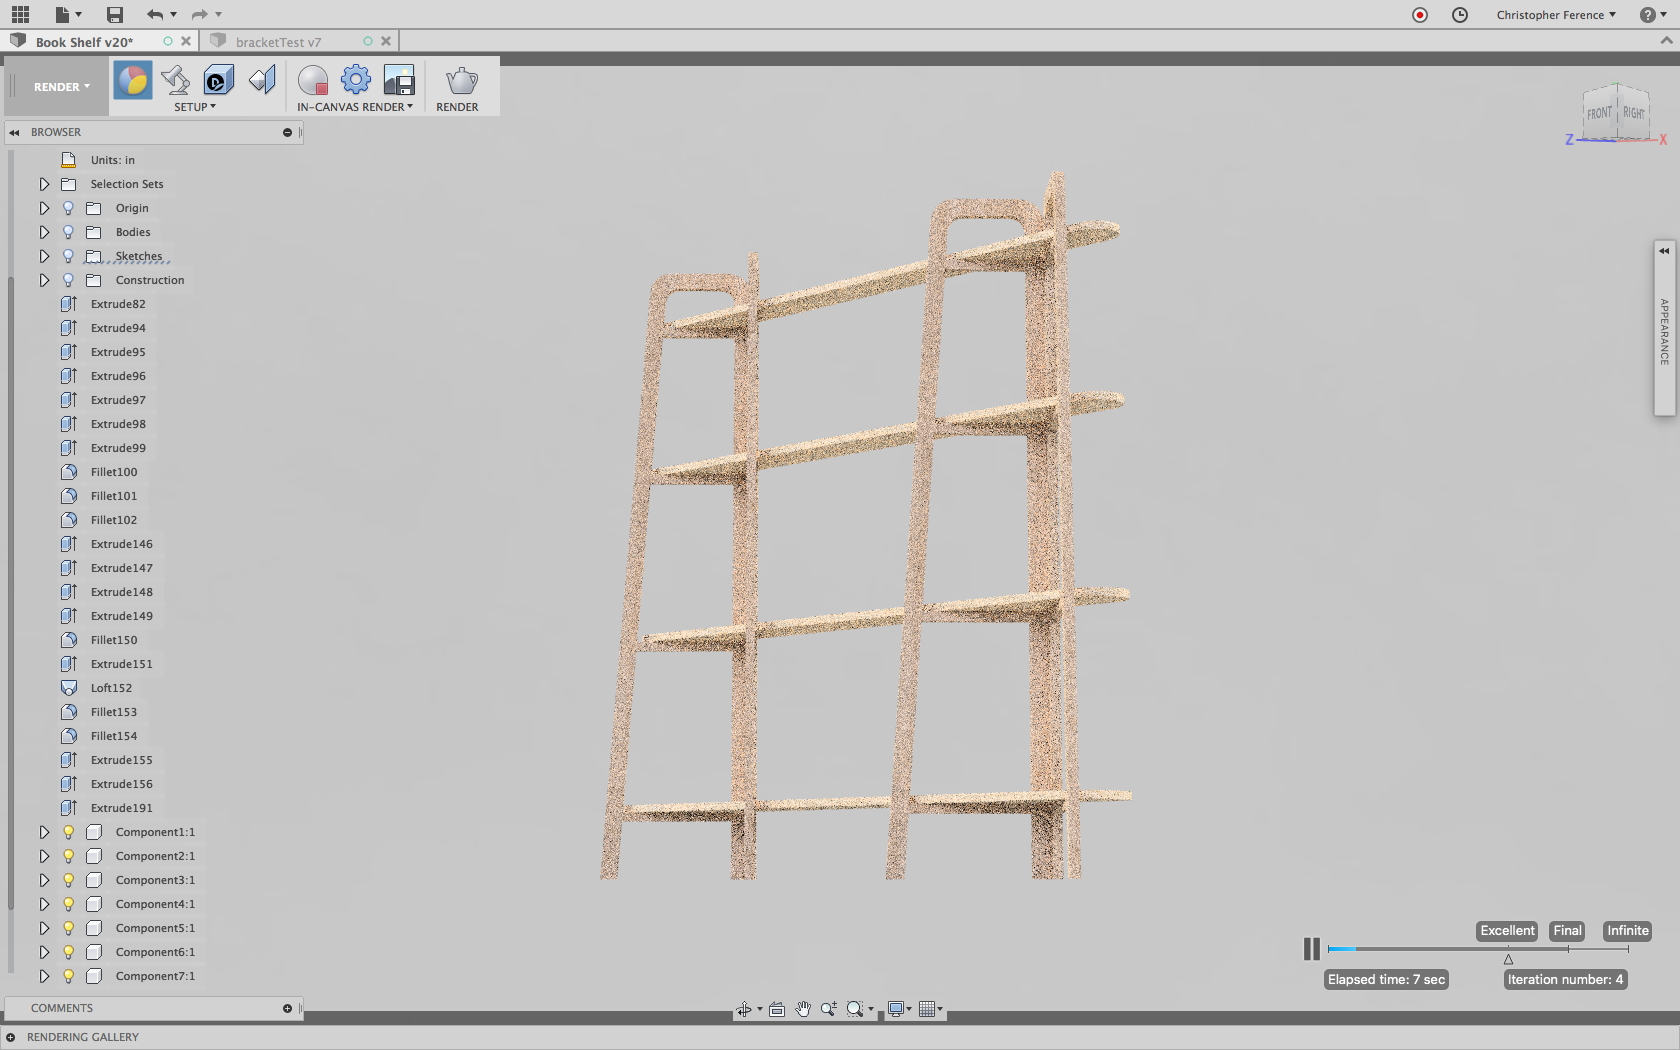Screen dimensions: 1680x1050
Task: Expand Component6:1 tree node
Action: [x=44, y=952]
